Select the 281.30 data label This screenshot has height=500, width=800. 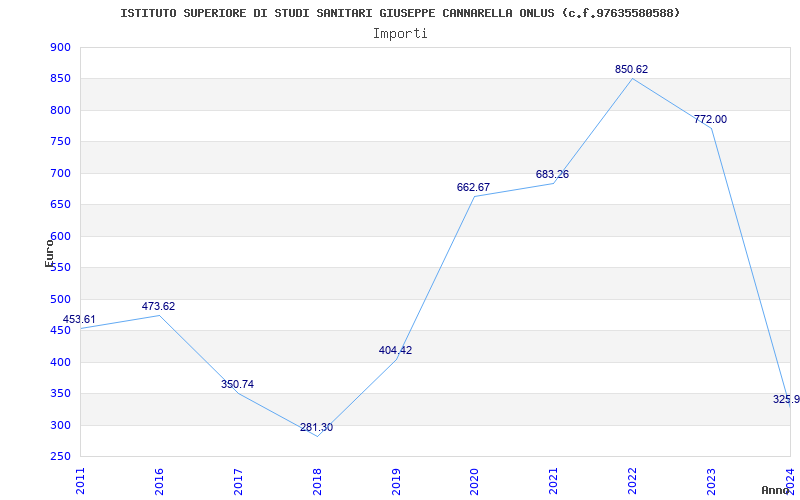click(x=316, y=428)
